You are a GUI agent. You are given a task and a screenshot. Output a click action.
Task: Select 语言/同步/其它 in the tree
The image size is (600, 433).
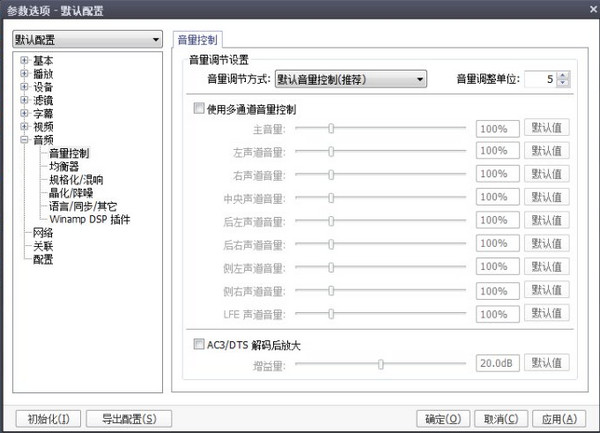pyautogui.click(x=83, y=206)
